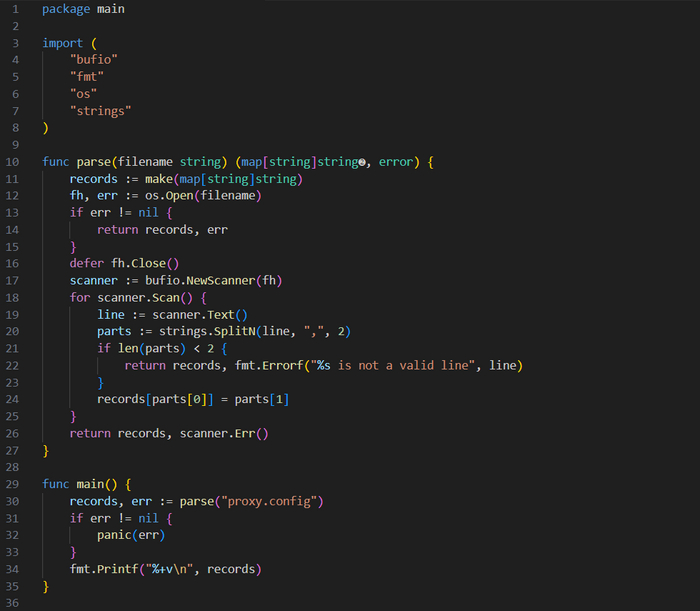Click "fh" variable declared on line 12
Viewport: 700px width, 611px height.
click(x=76, y=196)
